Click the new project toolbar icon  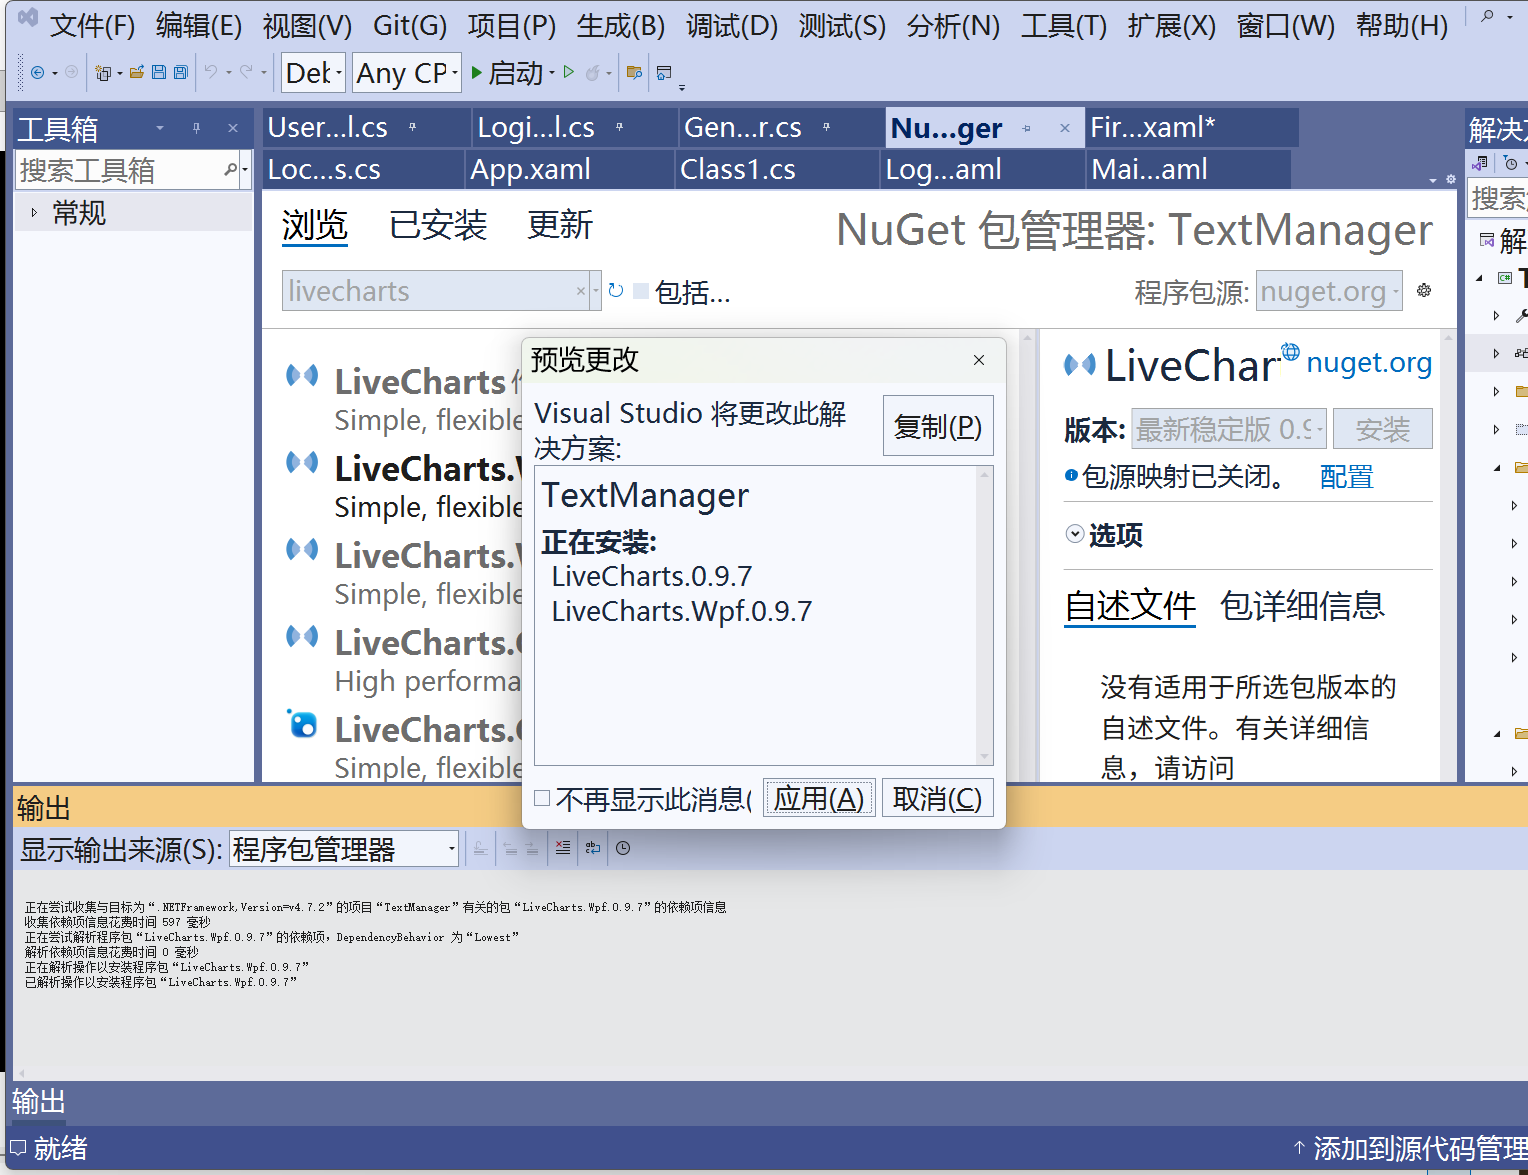click(102, 73)
